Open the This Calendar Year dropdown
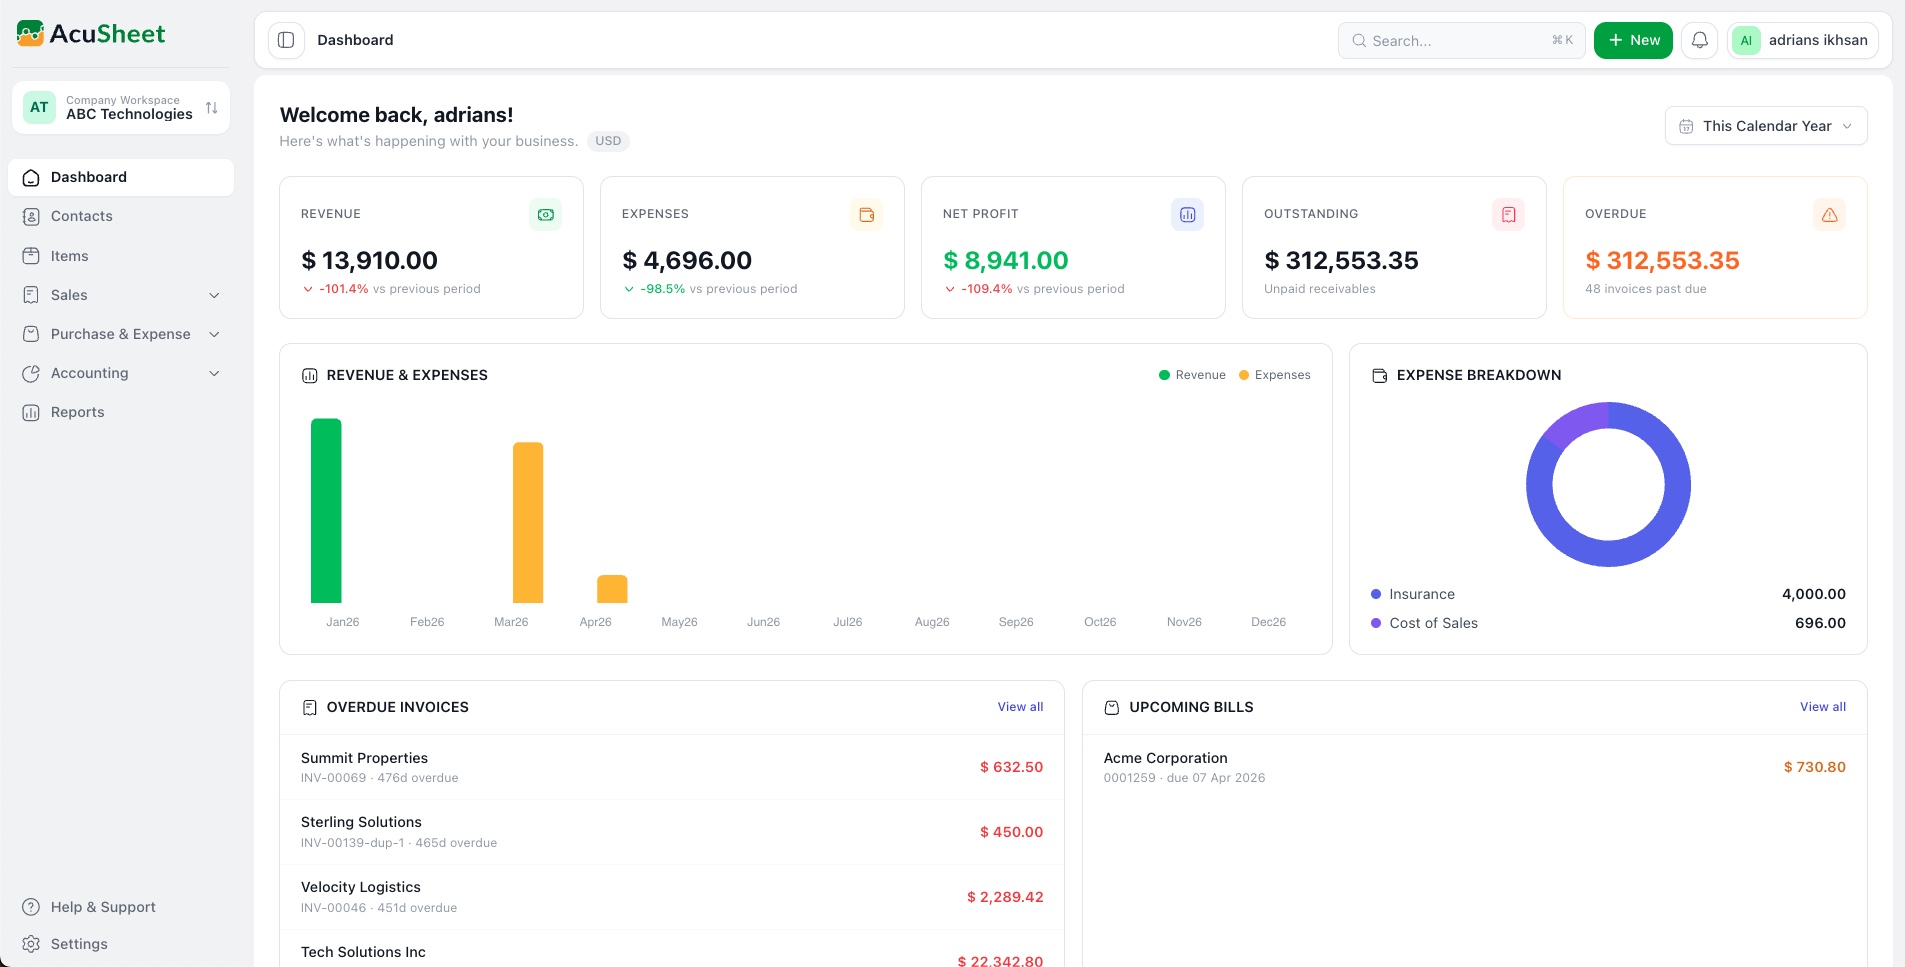Image resolution: width=1905 pixels, height=967 pixels. 1765,126
